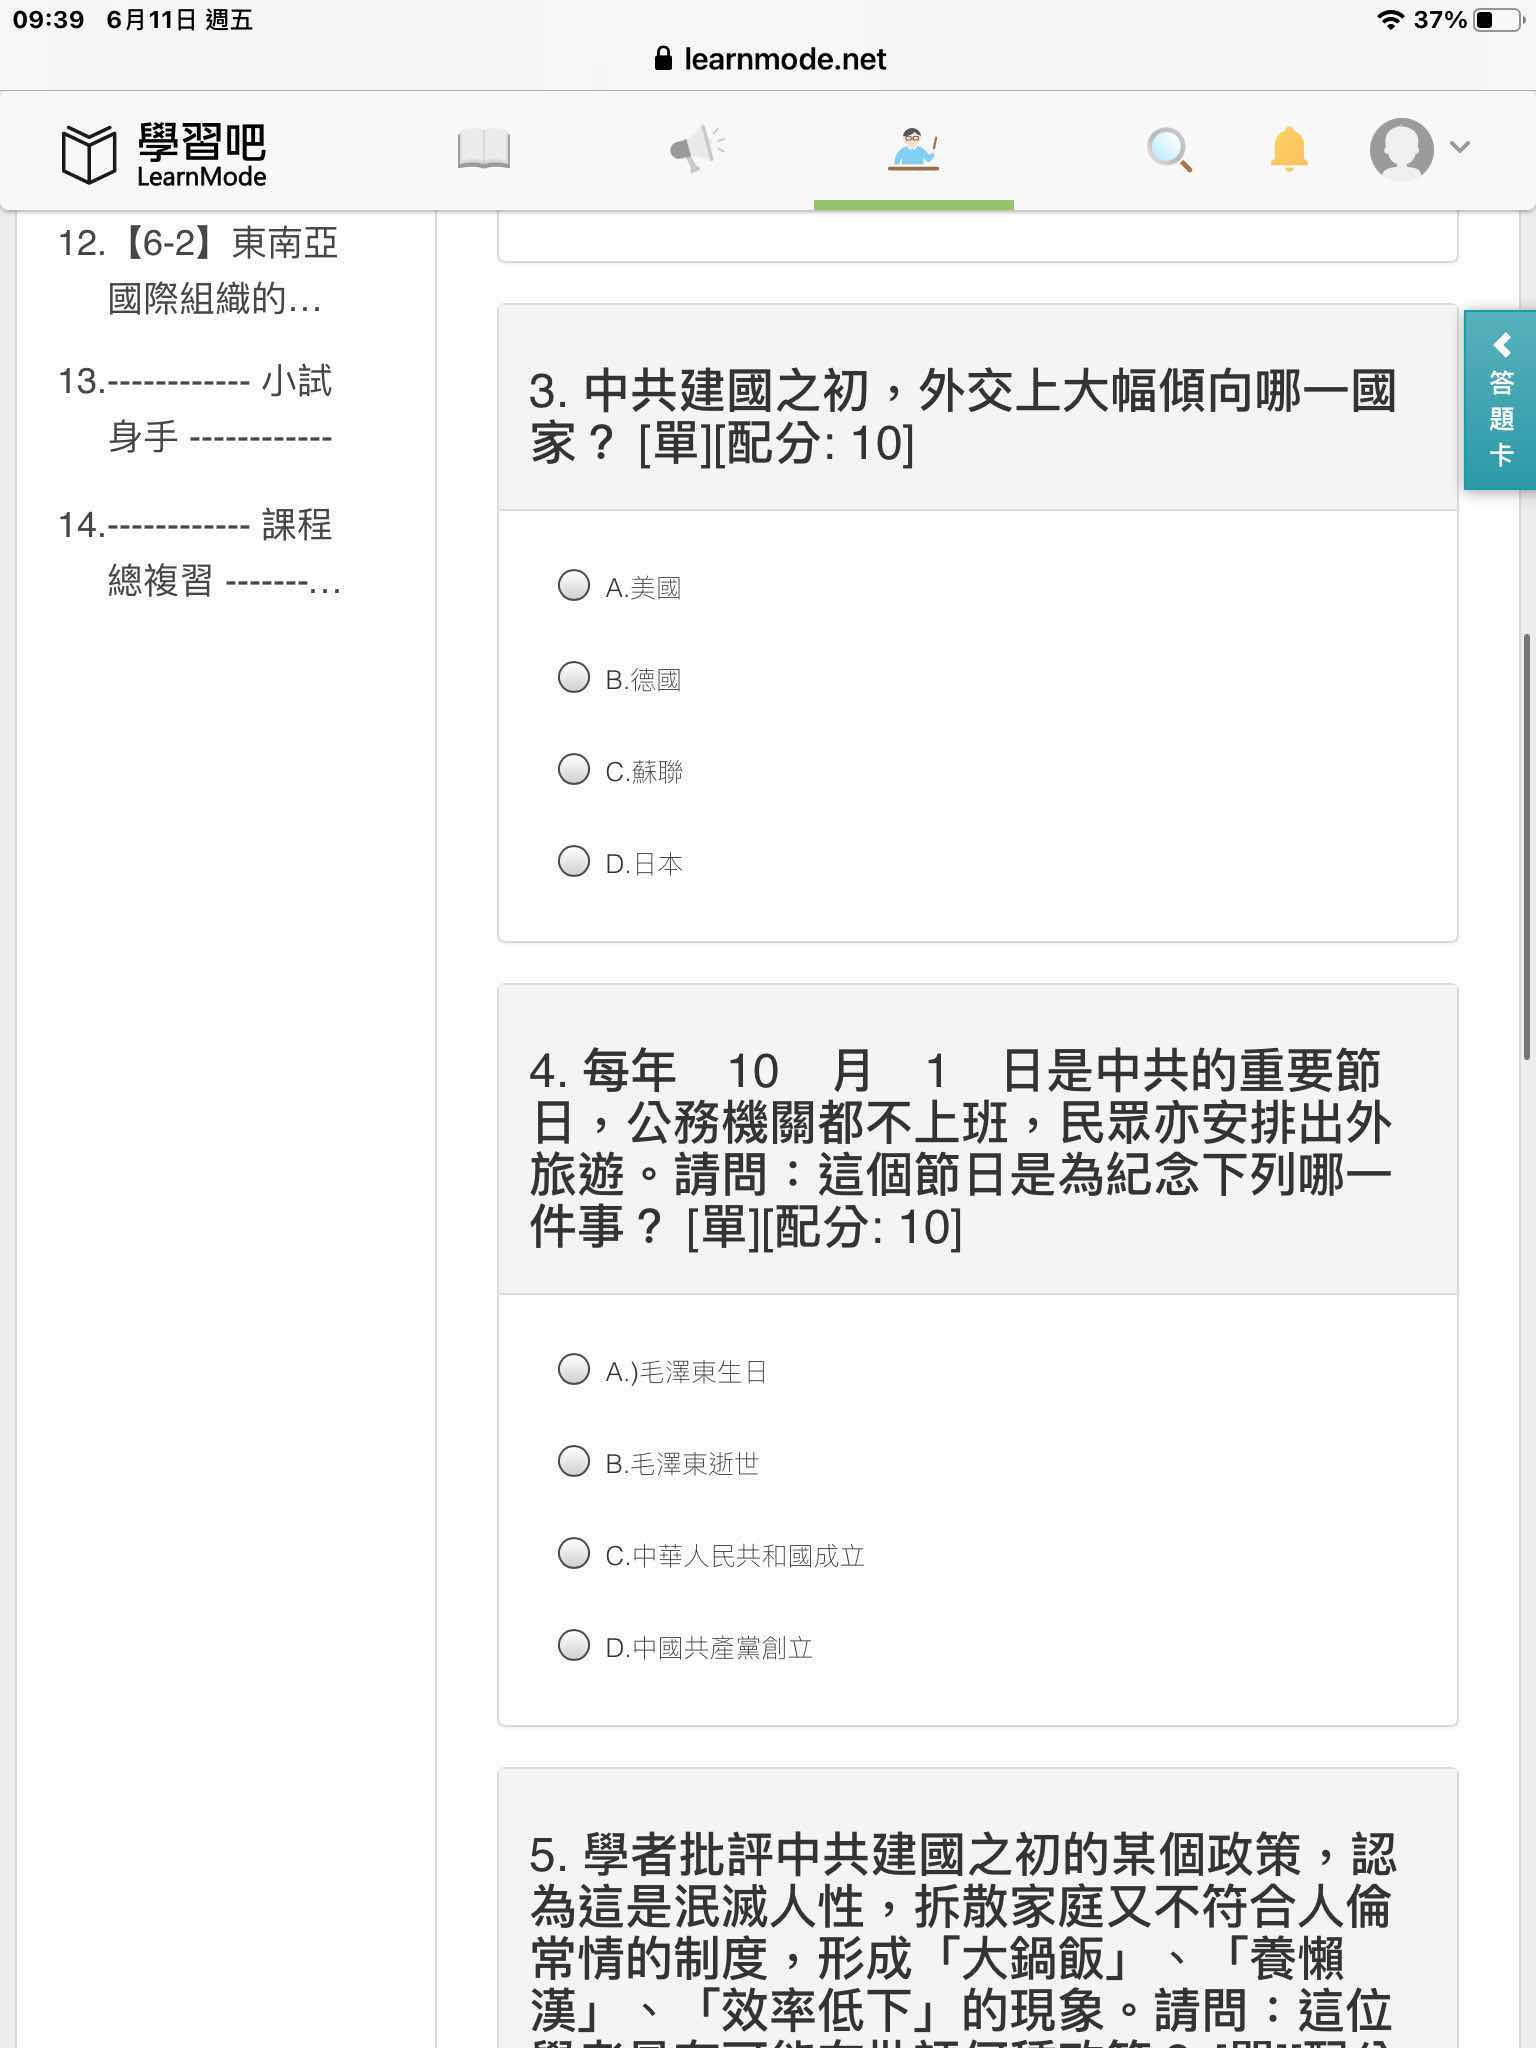1536x2048 pixels.
Task: Open sidebar item 14 課程總複習
Action: pyautogui.click(x=200, y=552)
